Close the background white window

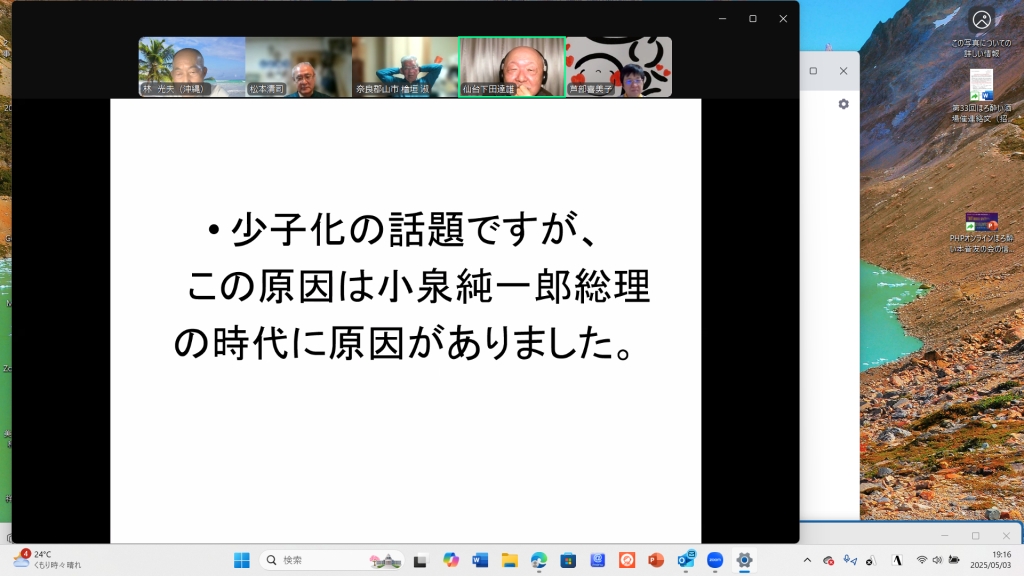click(844, 71)
